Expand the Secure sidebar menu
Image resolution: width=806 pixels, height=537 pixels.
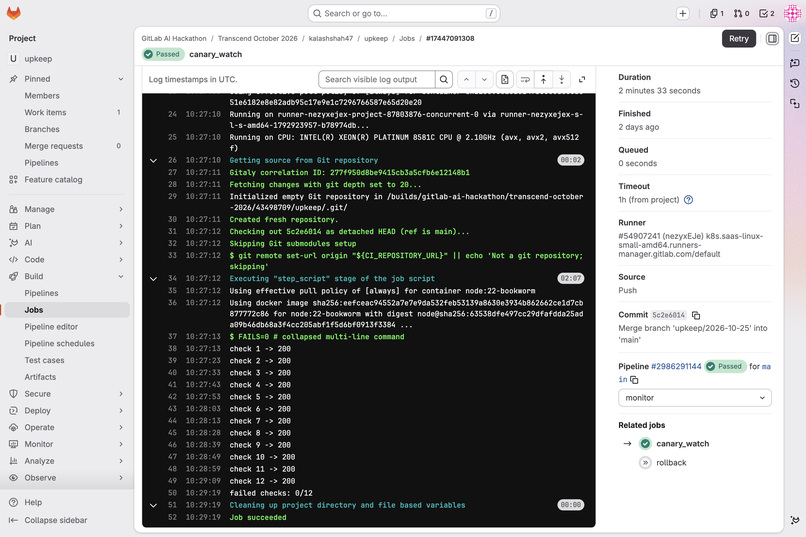pyautogui.click(x=67, y=394)
